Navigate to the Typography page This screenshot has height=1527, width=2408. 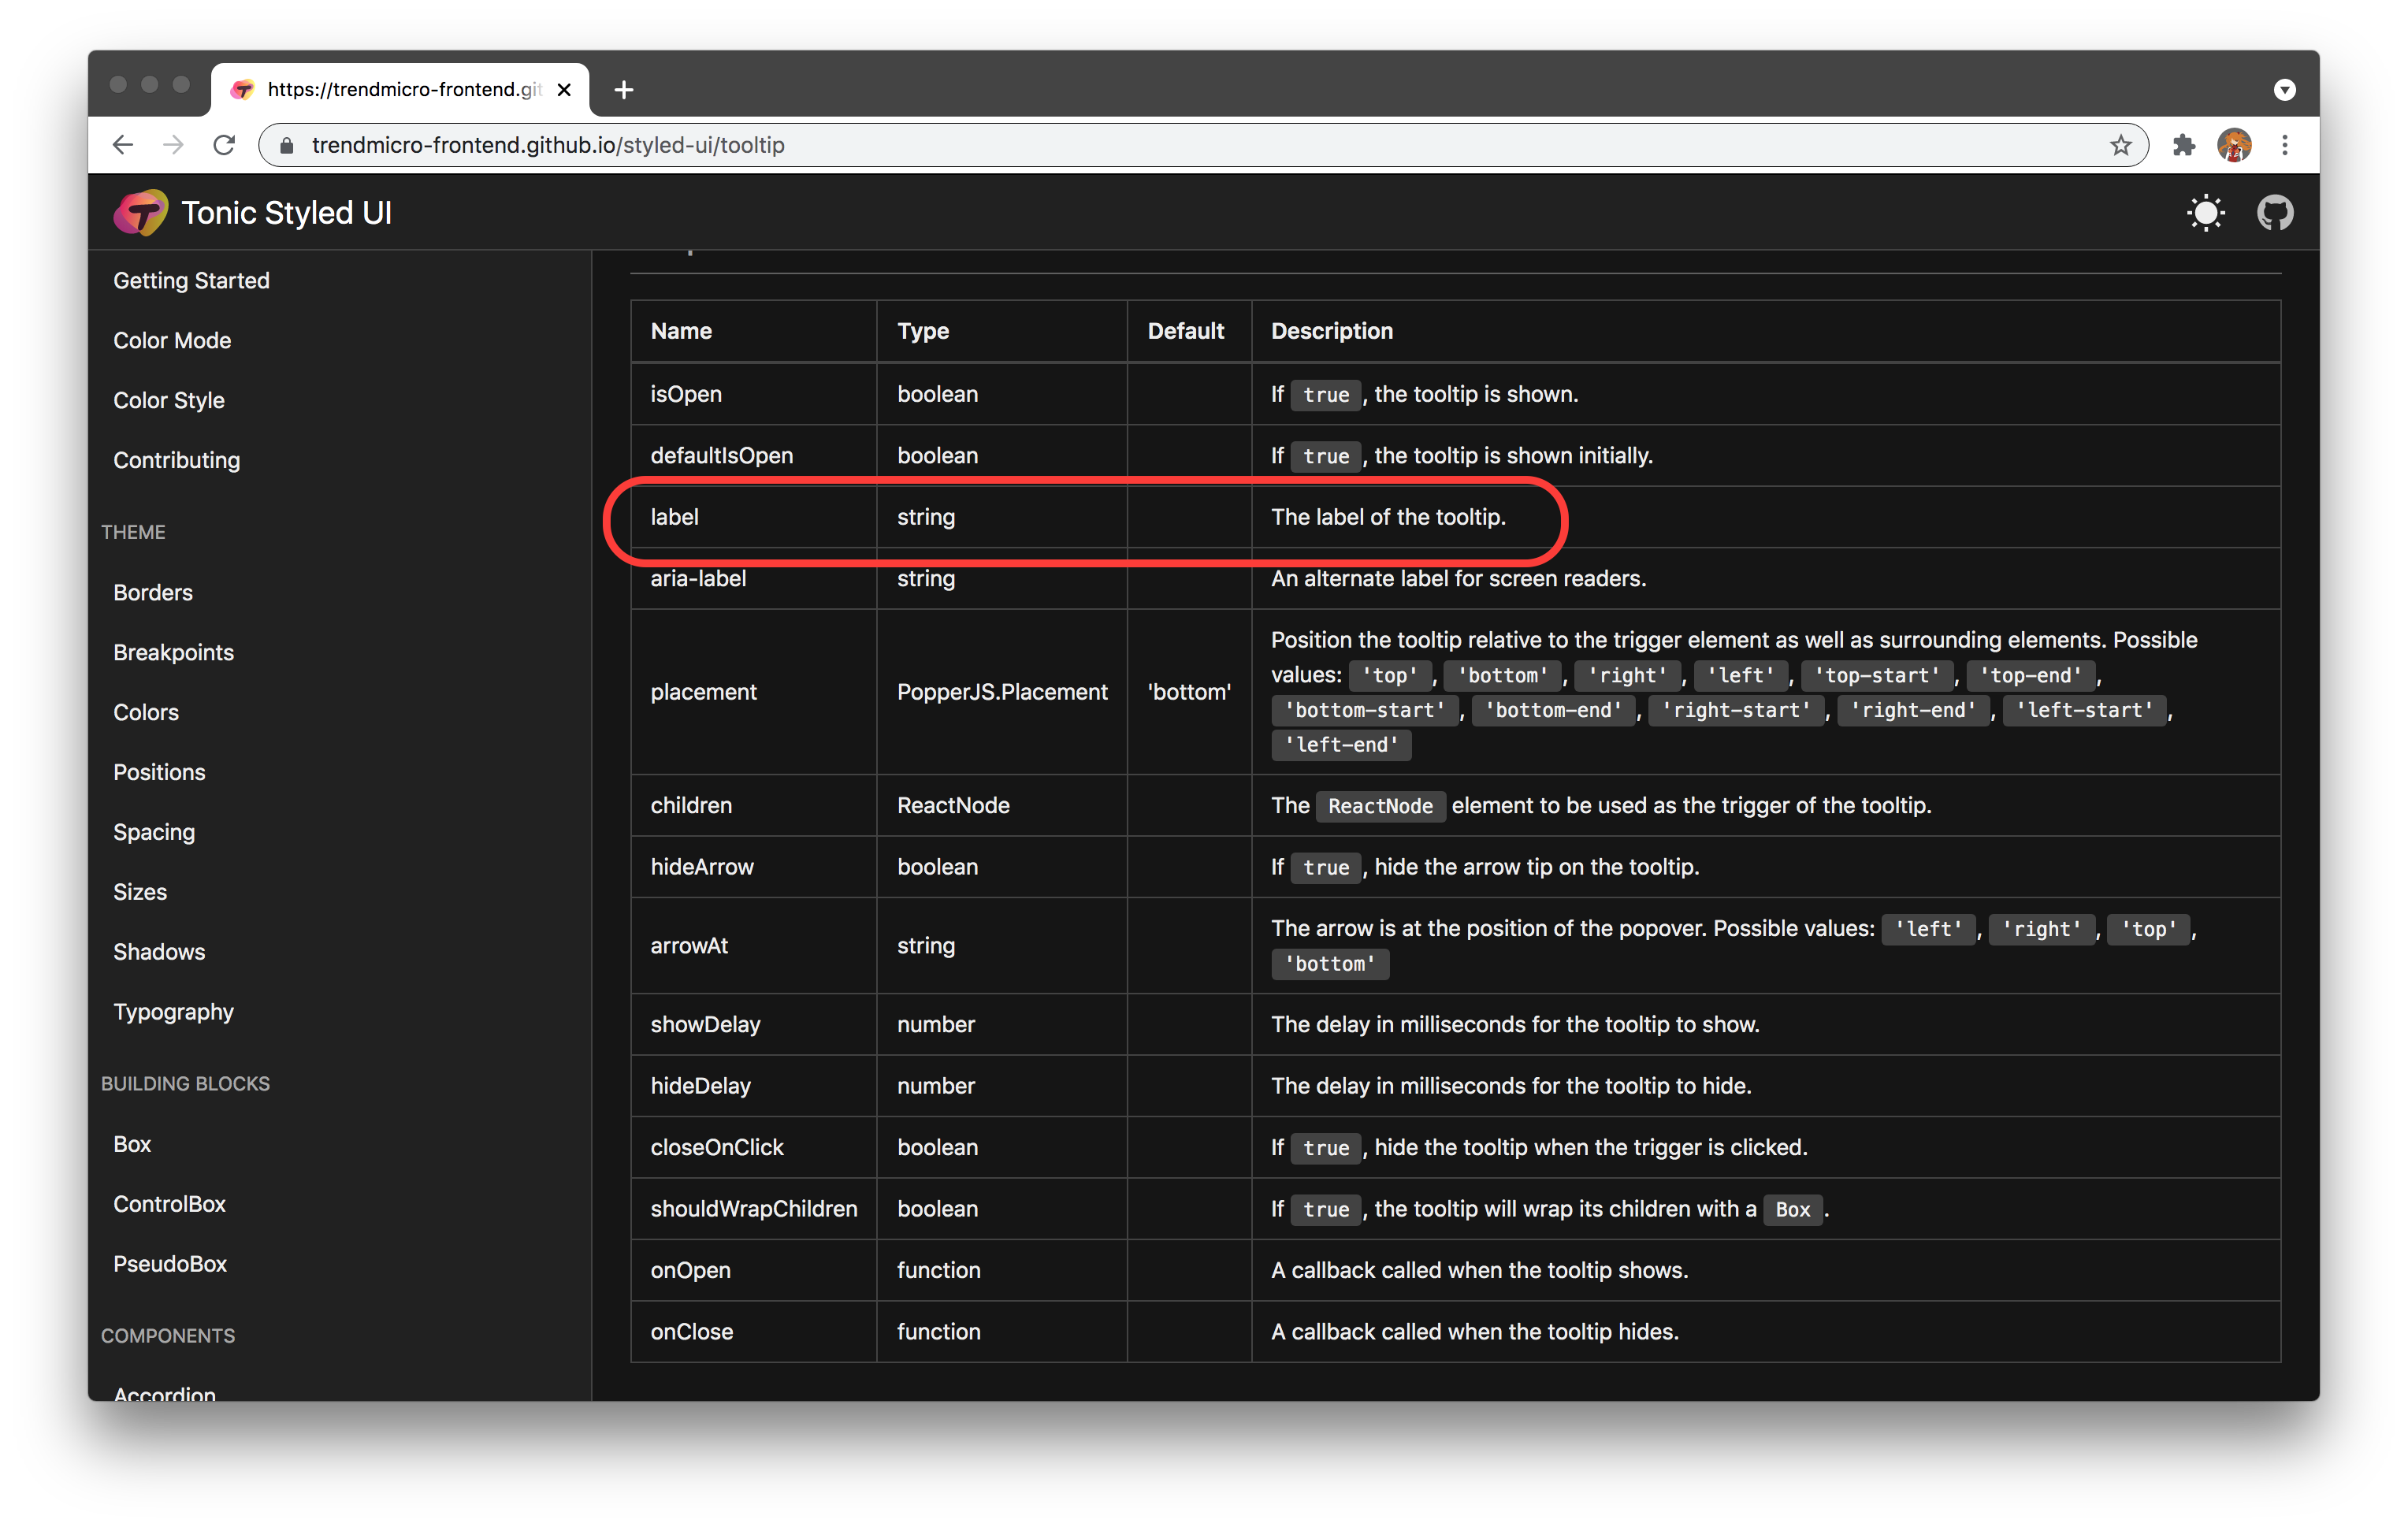pyautogui.click(x=173, y=1011)
